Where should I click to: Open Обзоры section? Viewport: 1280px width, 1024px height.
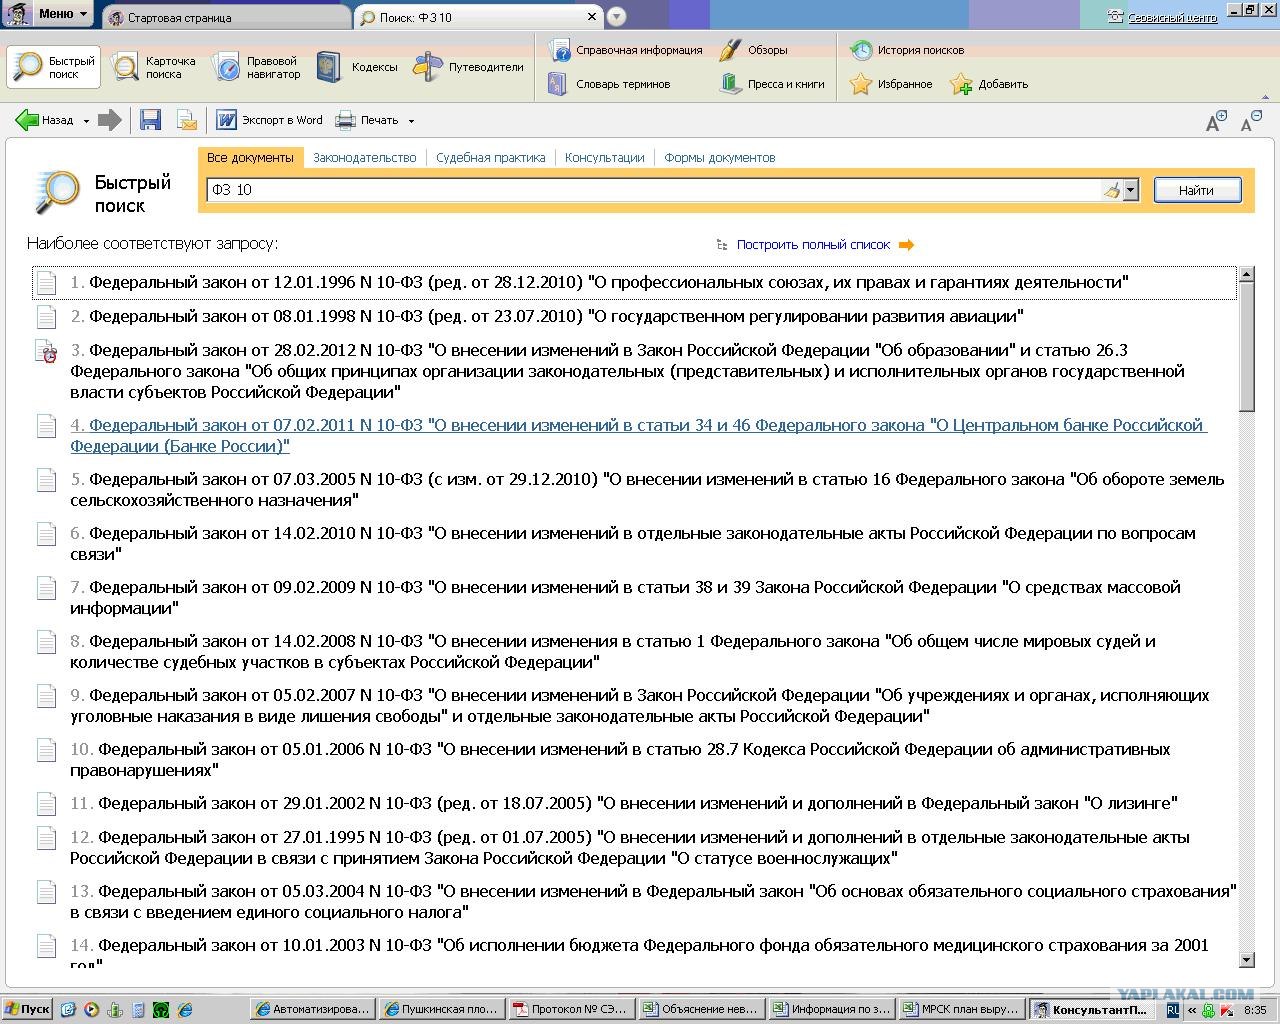tap(753, 50)
